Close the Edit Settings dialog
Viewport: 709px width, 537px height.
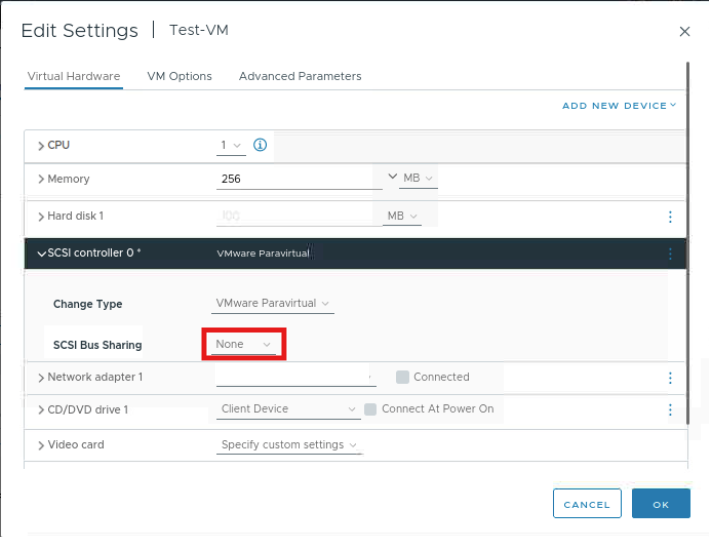(684, 32)
